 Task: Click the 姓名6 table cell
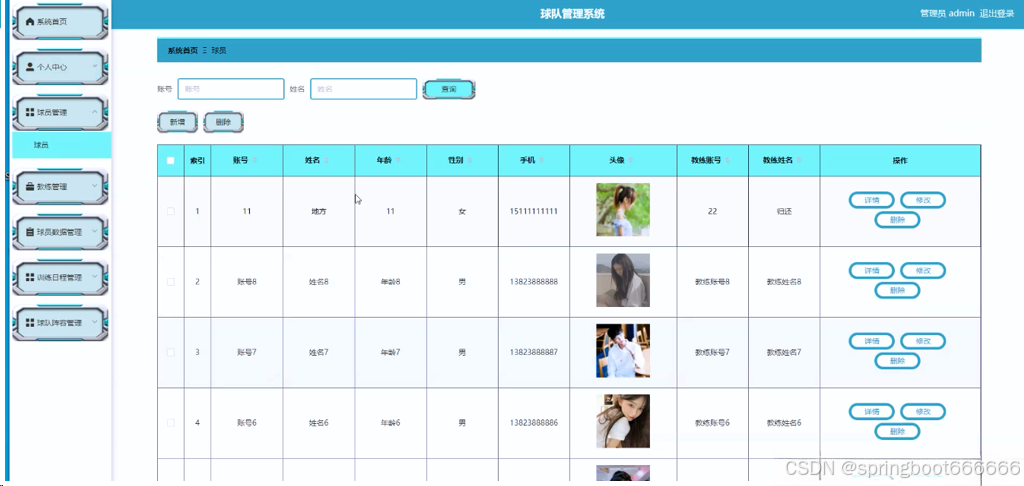pos(319,423)
